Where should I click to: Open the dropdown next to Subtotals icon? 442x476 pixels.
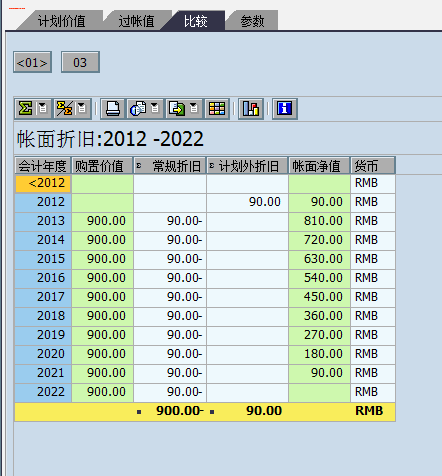82,109
